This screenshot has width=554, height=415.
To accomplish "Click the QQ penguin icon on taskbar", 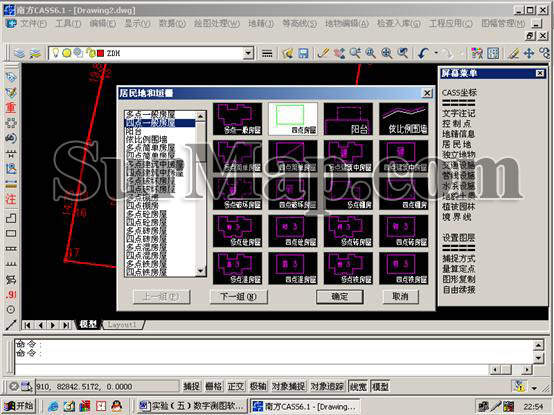I will pyautogui.click(x=116, y=406).
